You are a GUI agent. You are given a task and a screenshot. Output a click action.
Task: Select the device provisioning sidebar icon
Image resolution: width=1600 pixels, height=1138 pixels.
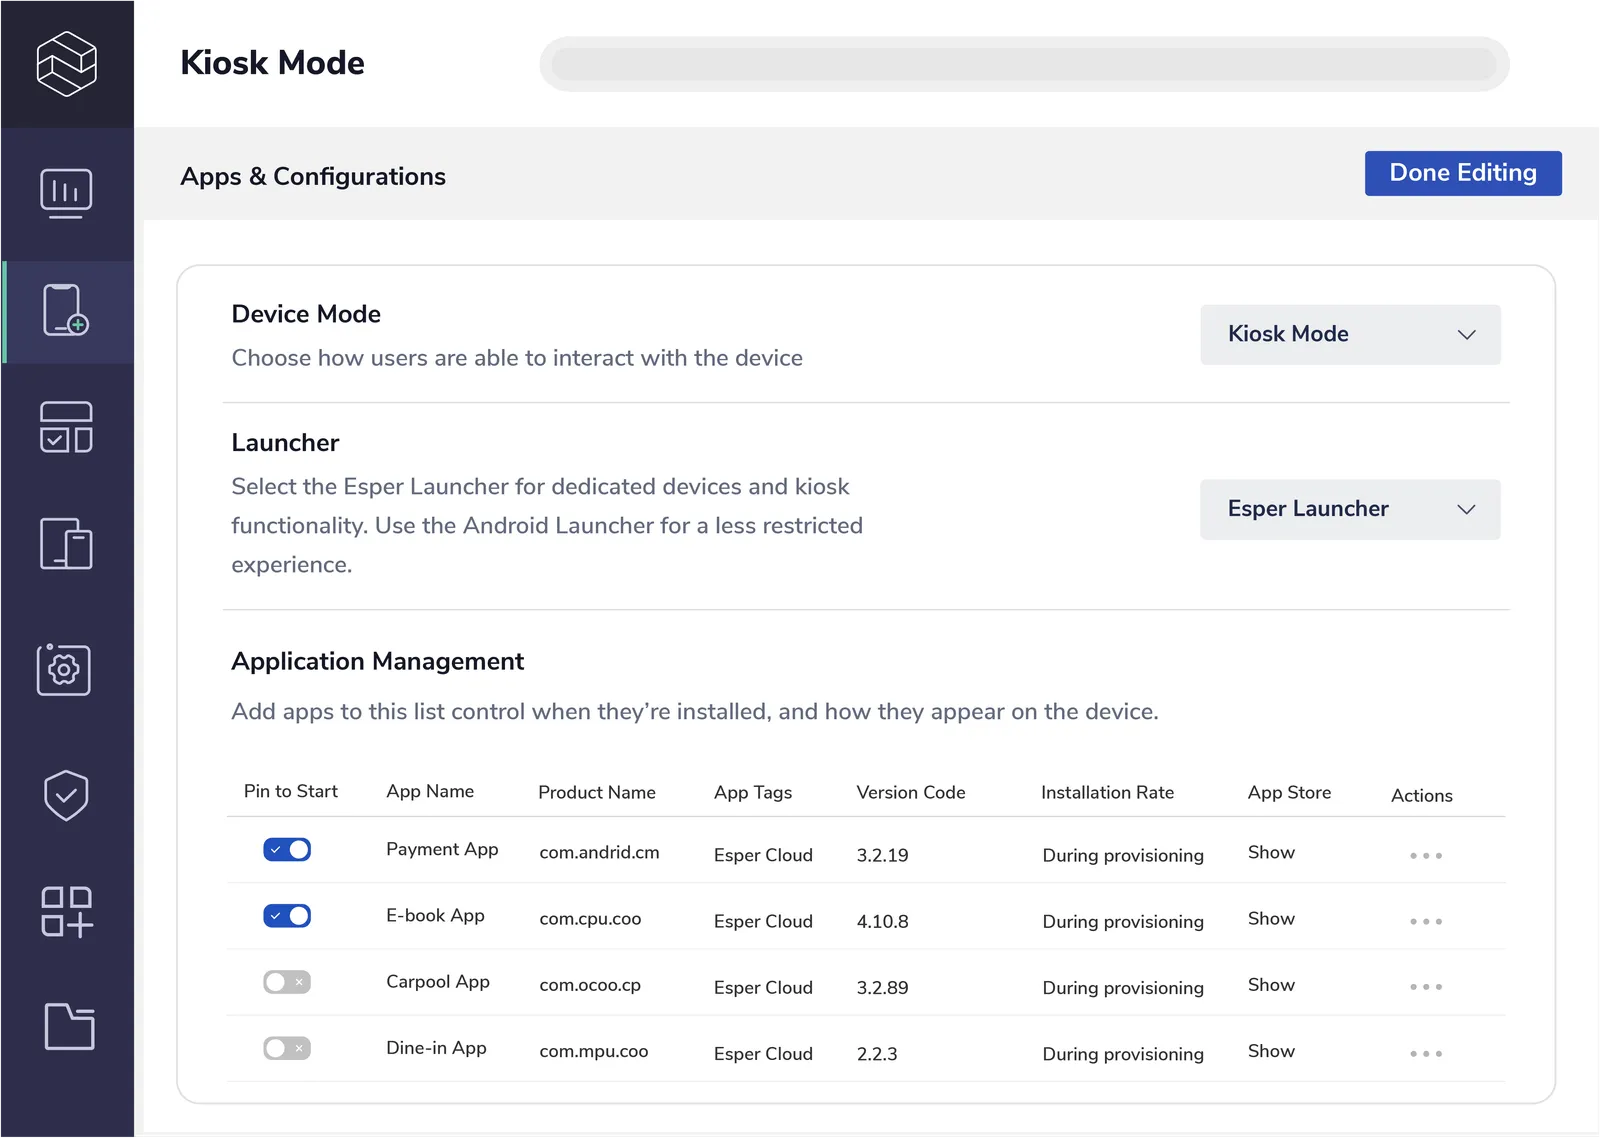coord(66,310)
